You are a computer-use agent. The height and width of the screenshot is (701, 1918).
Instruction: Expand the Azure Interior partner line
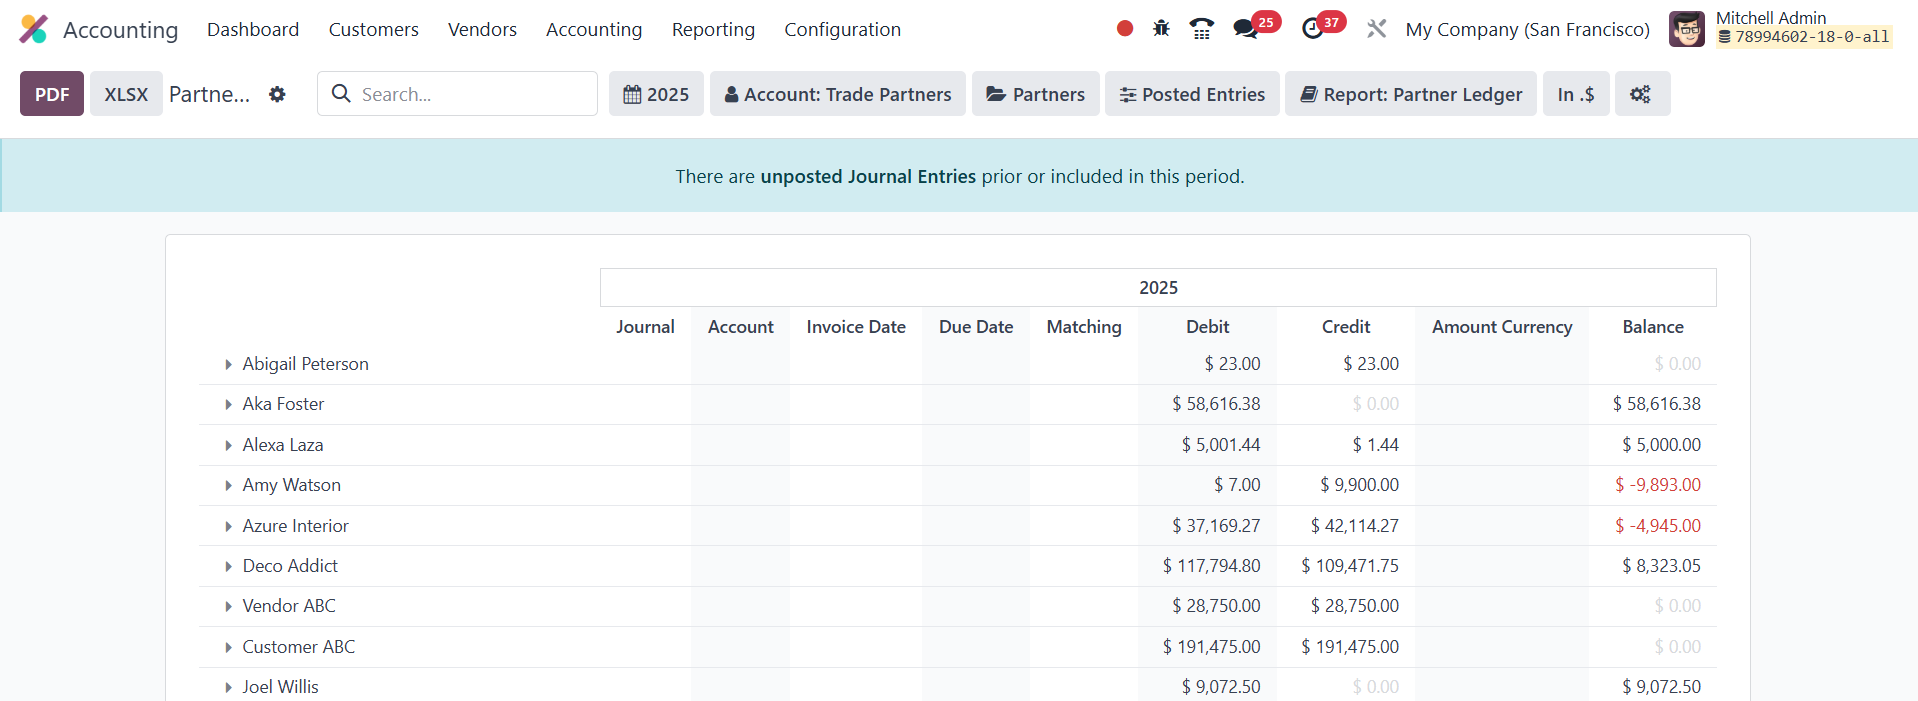click(229, 526)
